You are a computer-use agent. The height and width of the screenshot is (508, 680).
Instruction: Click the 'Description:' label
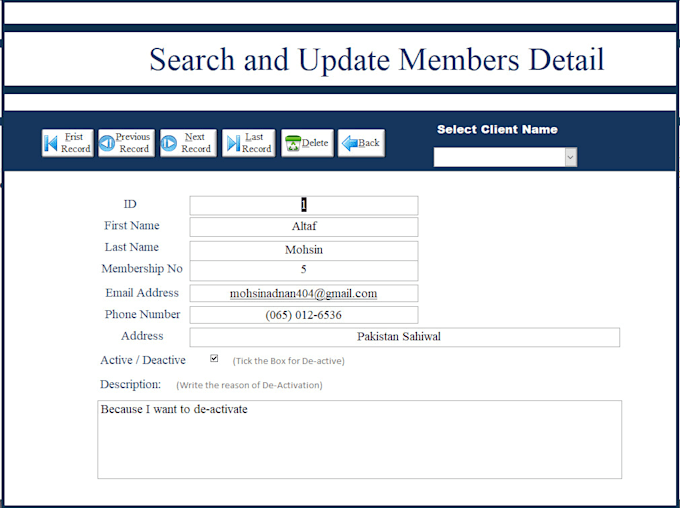(x=131, y=384)
